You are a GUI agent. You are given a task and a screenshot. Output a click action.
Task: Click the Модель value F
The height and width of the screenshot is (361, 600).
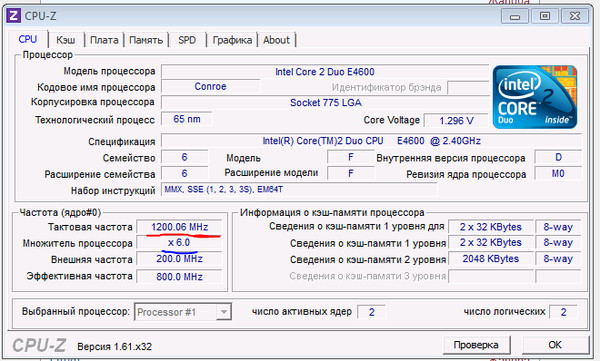point(351,157)
